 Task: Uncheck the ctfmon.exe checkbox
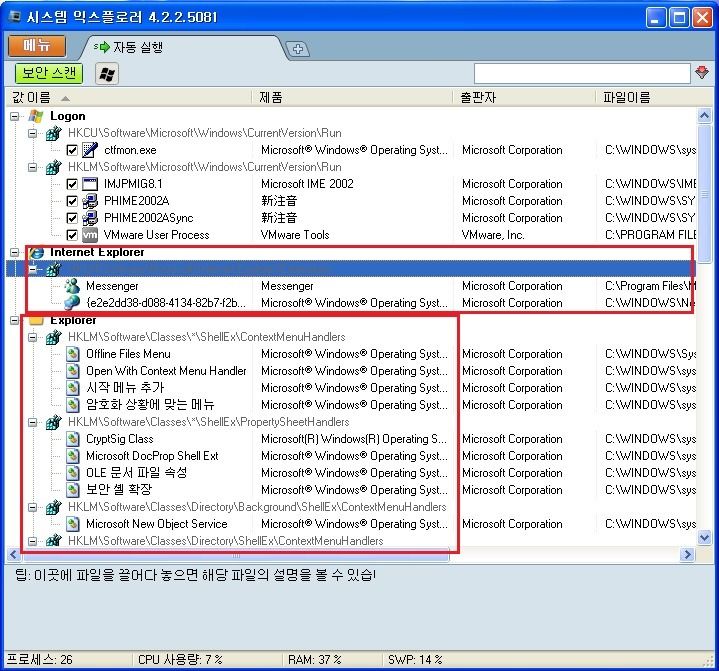tap(72, 150)
